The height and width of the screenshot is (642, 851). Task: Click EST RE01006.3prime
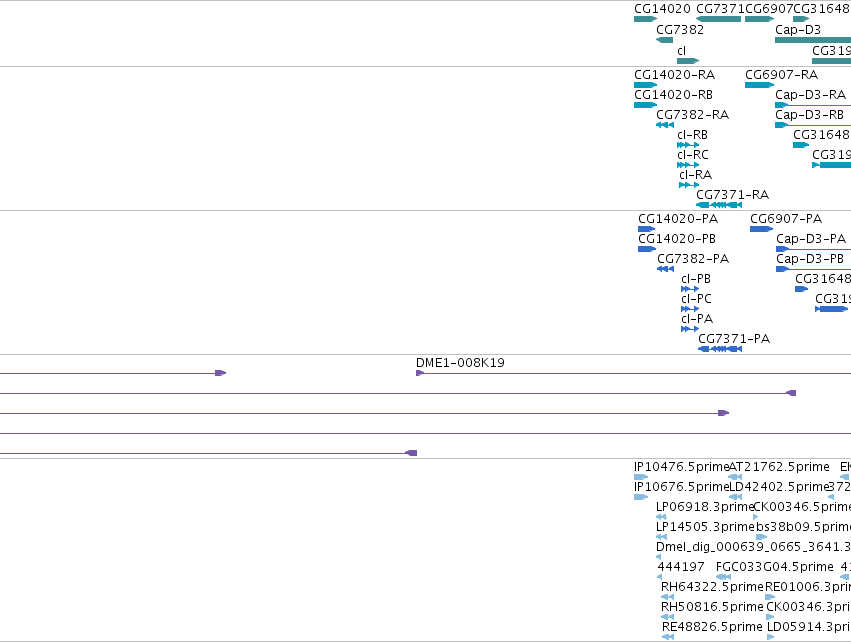(x=770, y=597)
